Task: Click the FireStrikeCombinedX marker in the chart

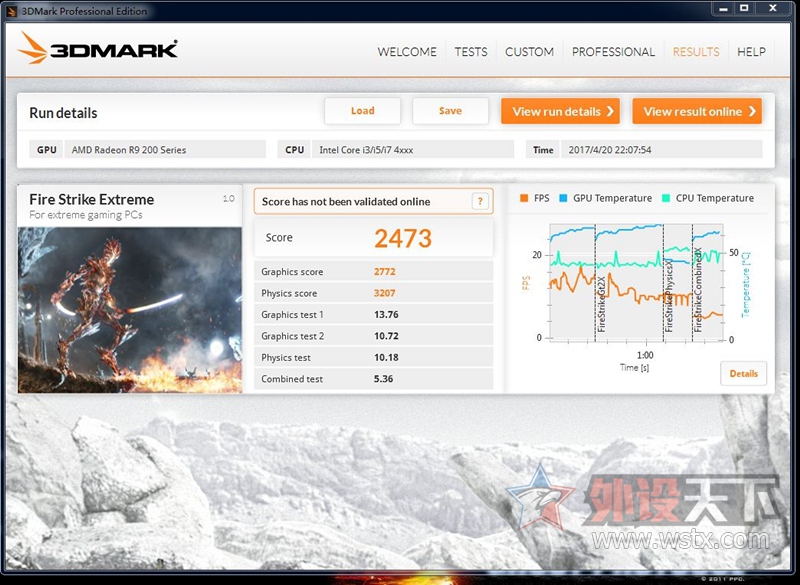Action: click(x=698, y=290)
